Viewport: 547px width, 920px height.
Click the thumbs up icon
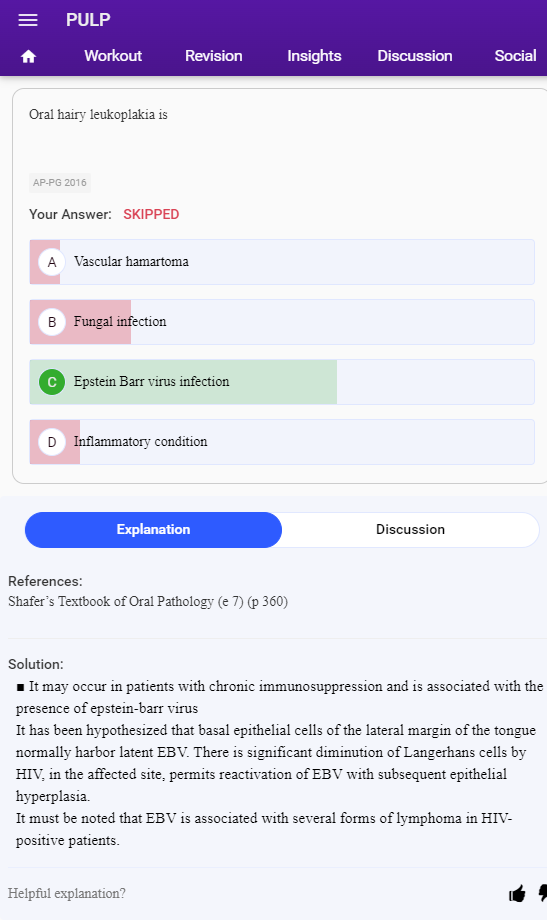pyautogui.click(x=517, y=894)
